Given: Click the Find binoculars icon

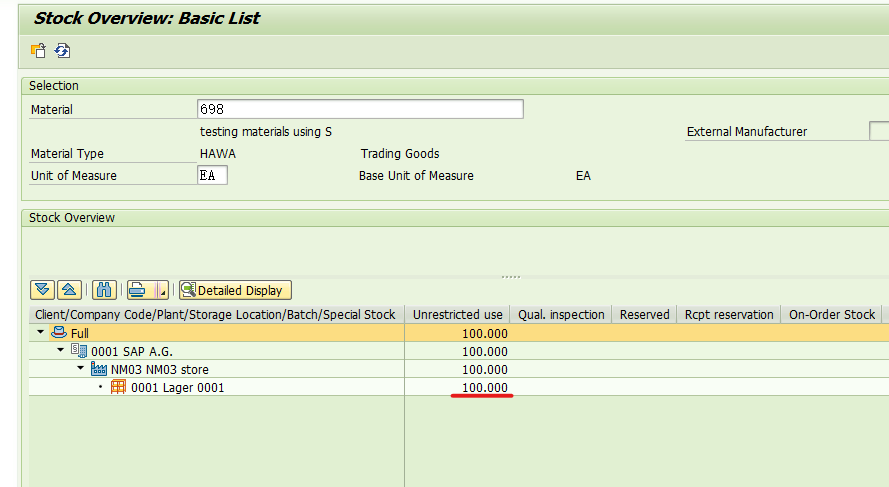Looking at the screenshot, I should pos(104,290).
